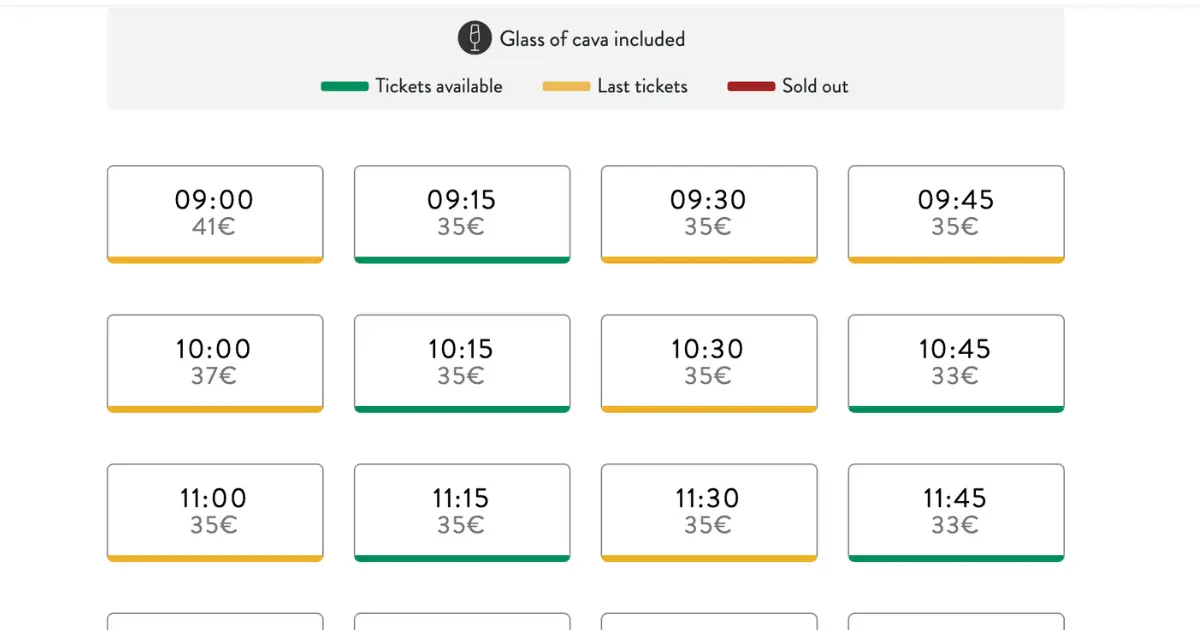Book the 11:45 slot at 33€
Screen dimensions: 1200x630
point(956,511)
